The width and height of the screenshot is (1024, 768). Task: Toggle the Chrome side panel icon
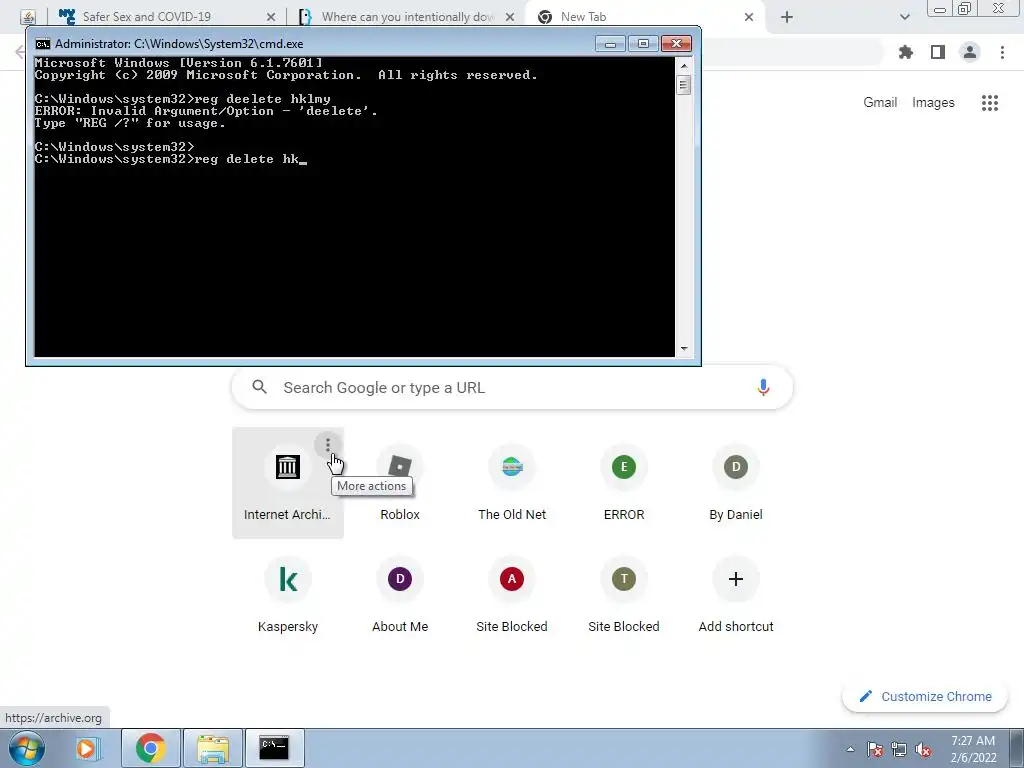[938, 52]
